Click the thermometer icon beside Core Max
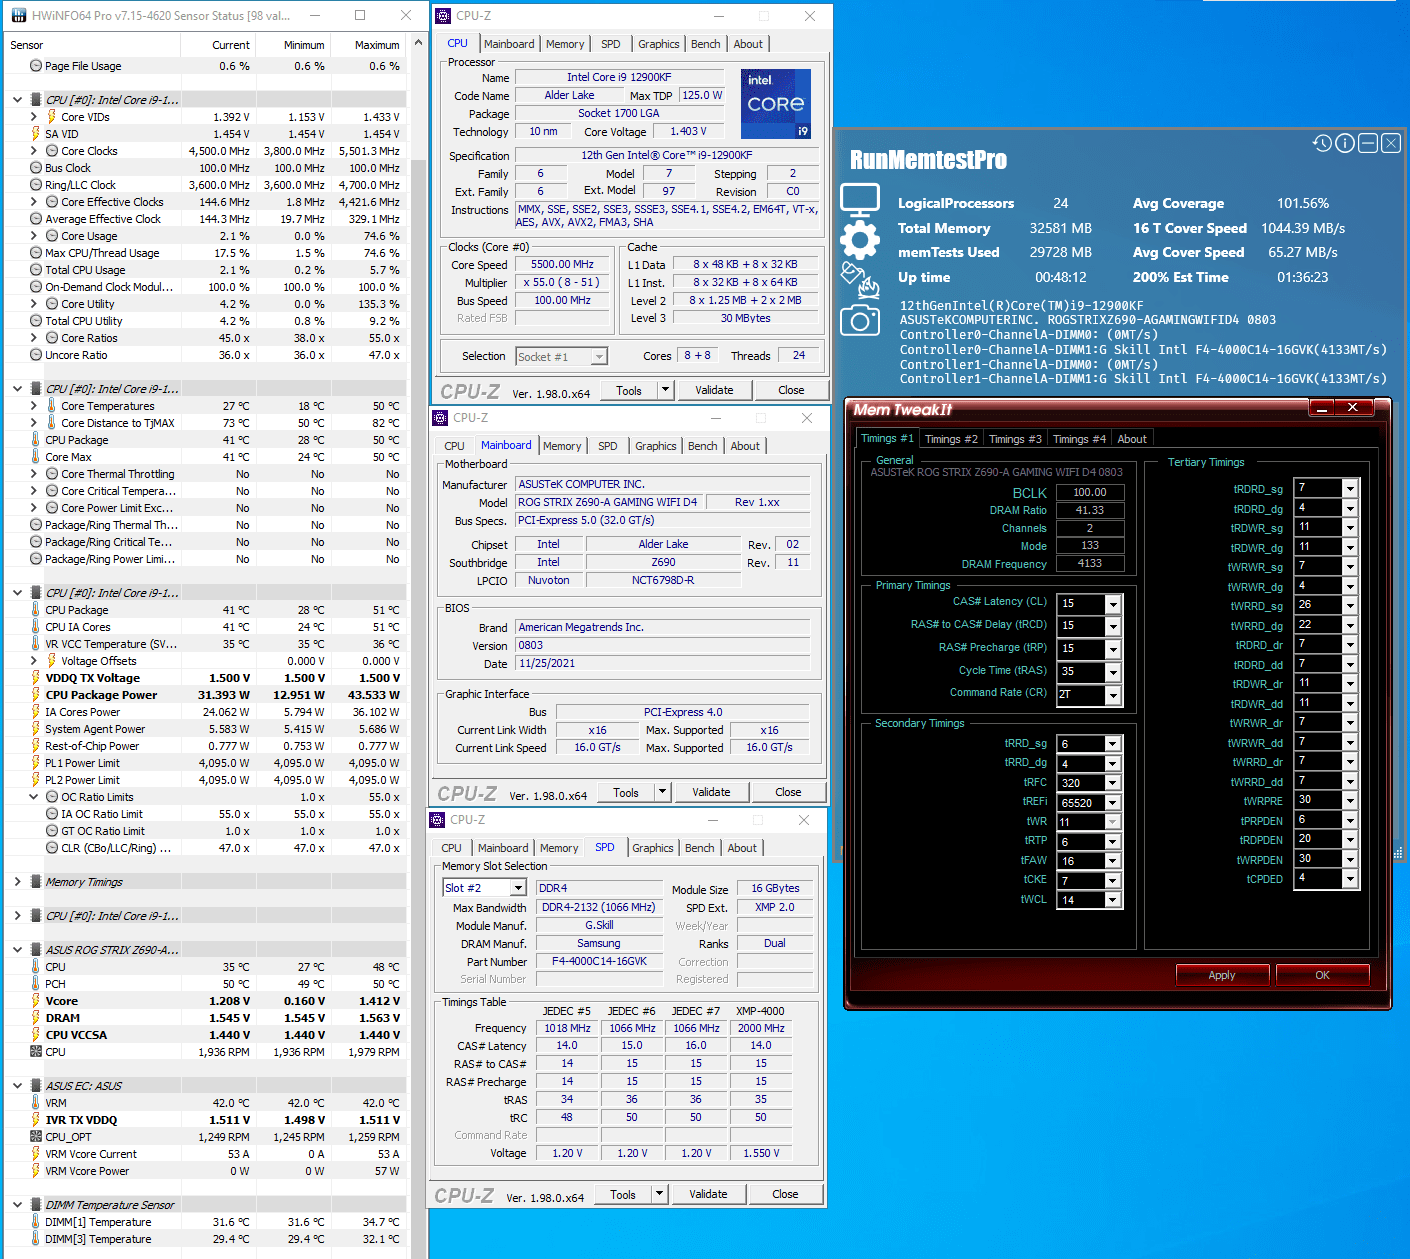Screen dimensions: 1410x1259 point(36,457)
